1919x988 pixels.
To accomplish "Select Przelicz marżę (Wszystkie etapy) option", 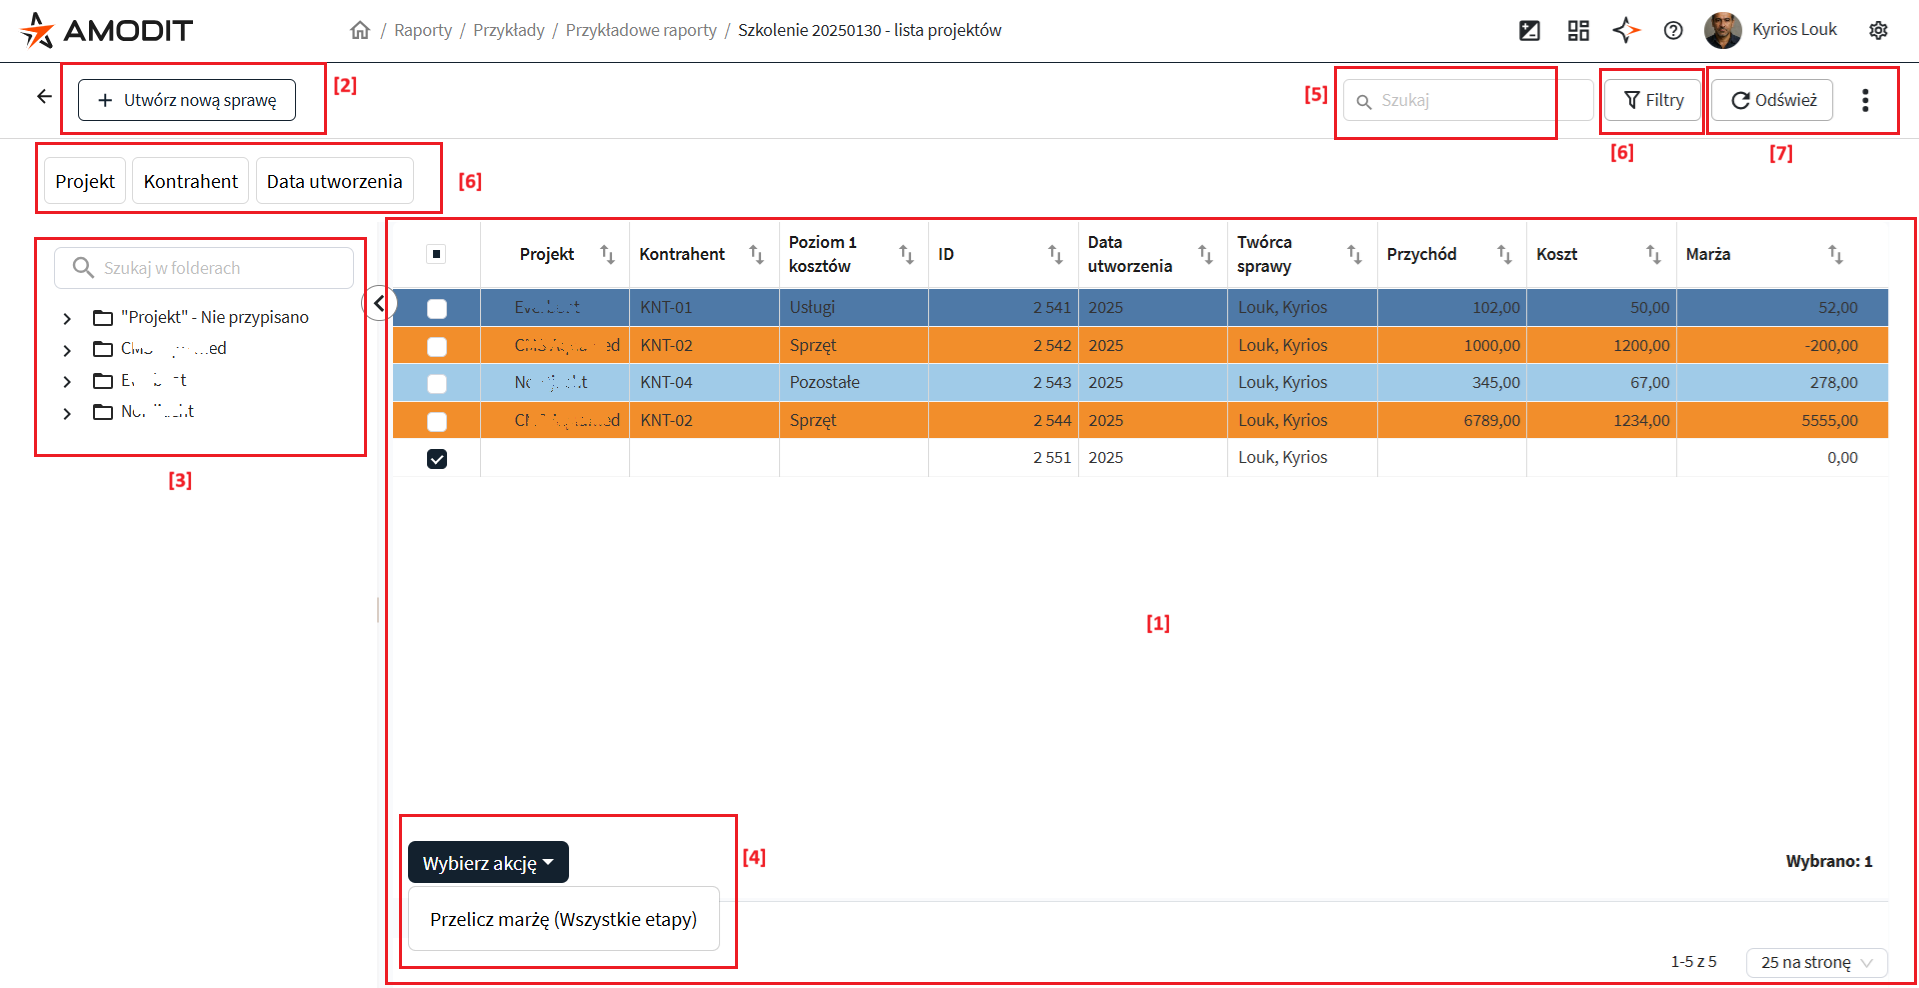I will click(563, 919).
